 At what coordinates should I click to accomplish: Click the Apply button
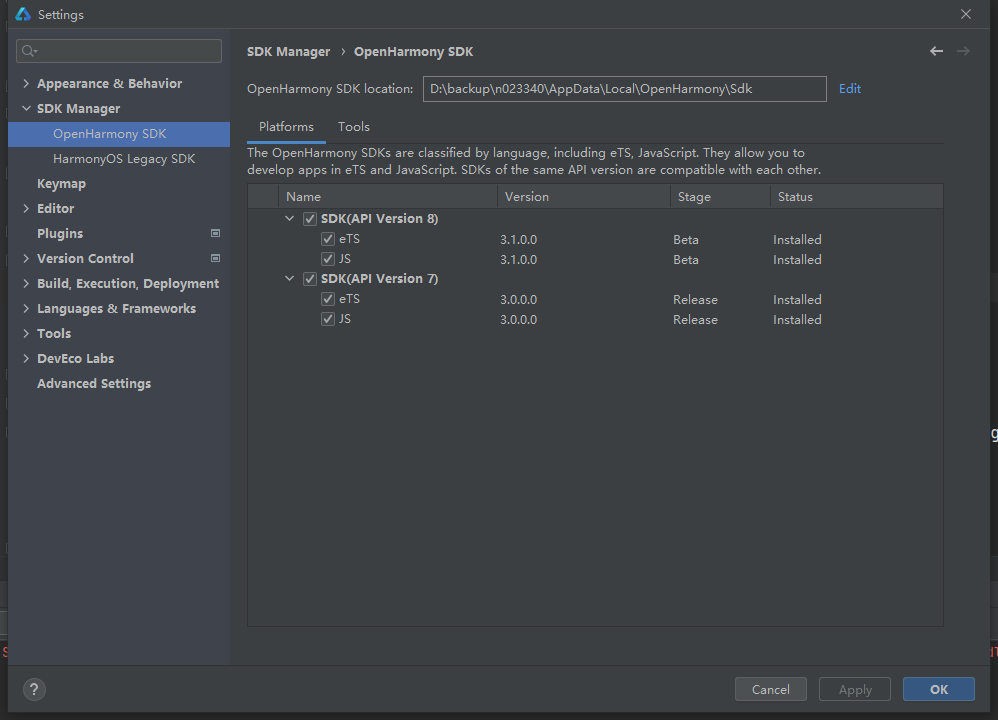(855, 689)
